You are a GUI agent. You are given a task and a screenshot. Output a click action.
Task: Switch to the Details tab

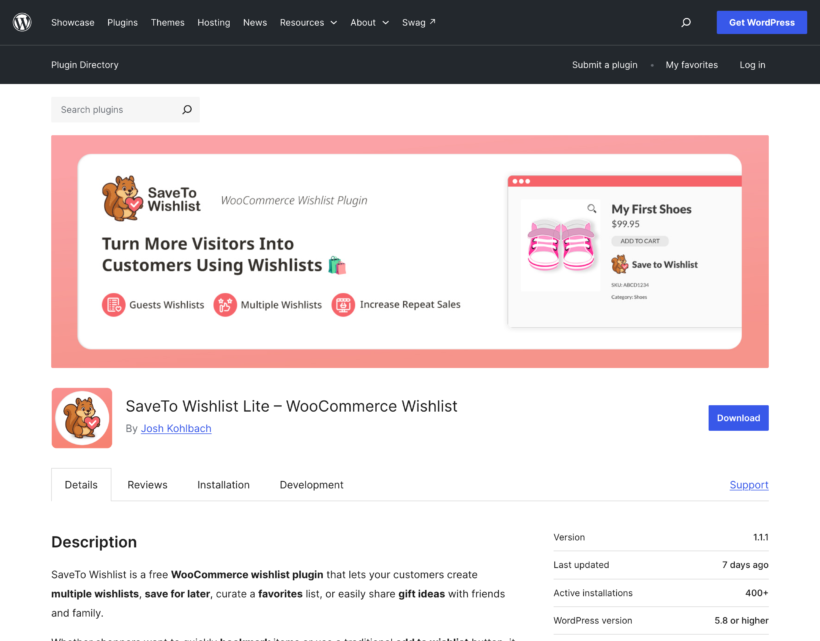point(81,485)
